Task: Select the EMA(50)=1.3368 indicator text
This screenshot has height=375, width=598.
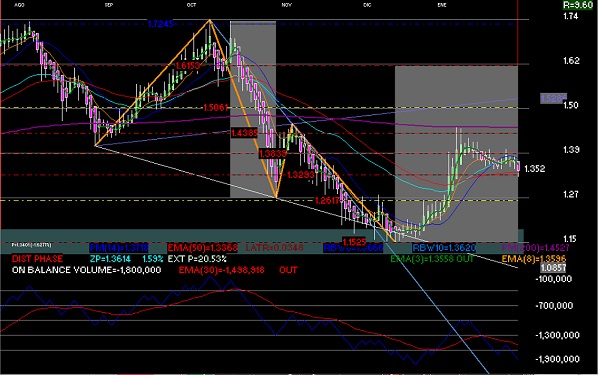Action: (x=202, y=248)
